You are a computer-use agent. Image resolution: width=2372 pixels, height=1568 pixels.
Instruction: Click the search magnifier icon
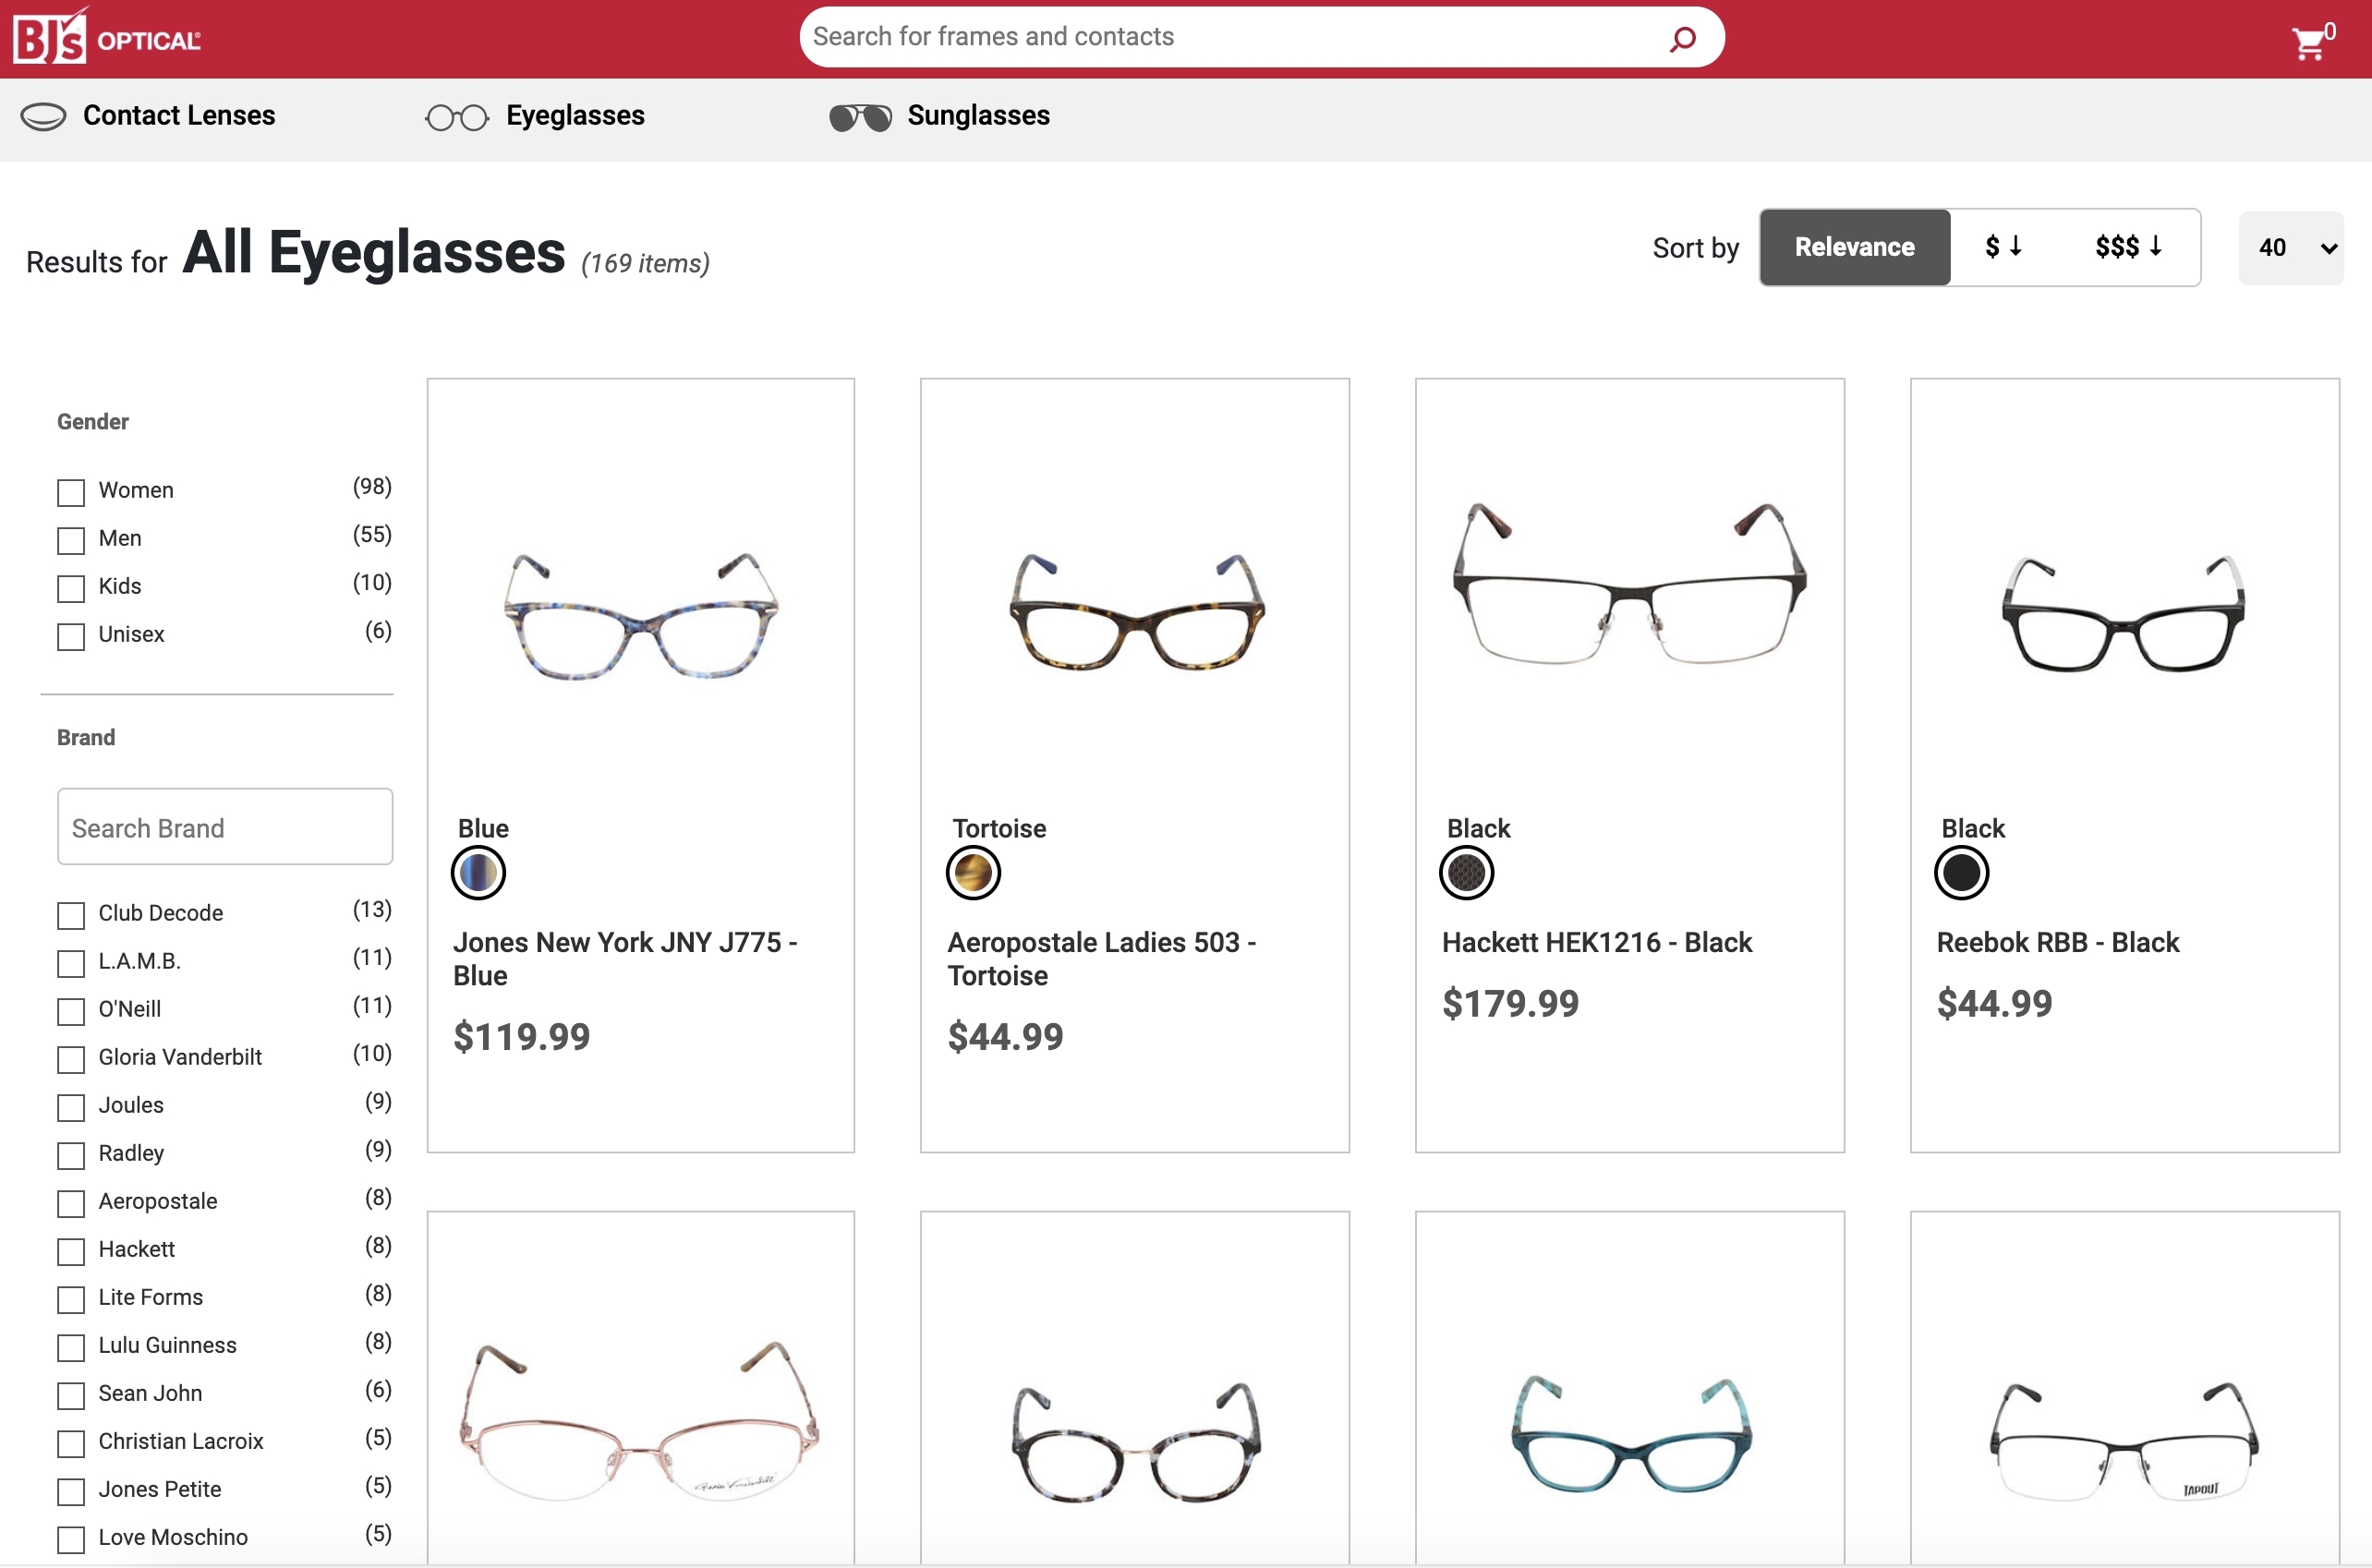(1683, 38)
